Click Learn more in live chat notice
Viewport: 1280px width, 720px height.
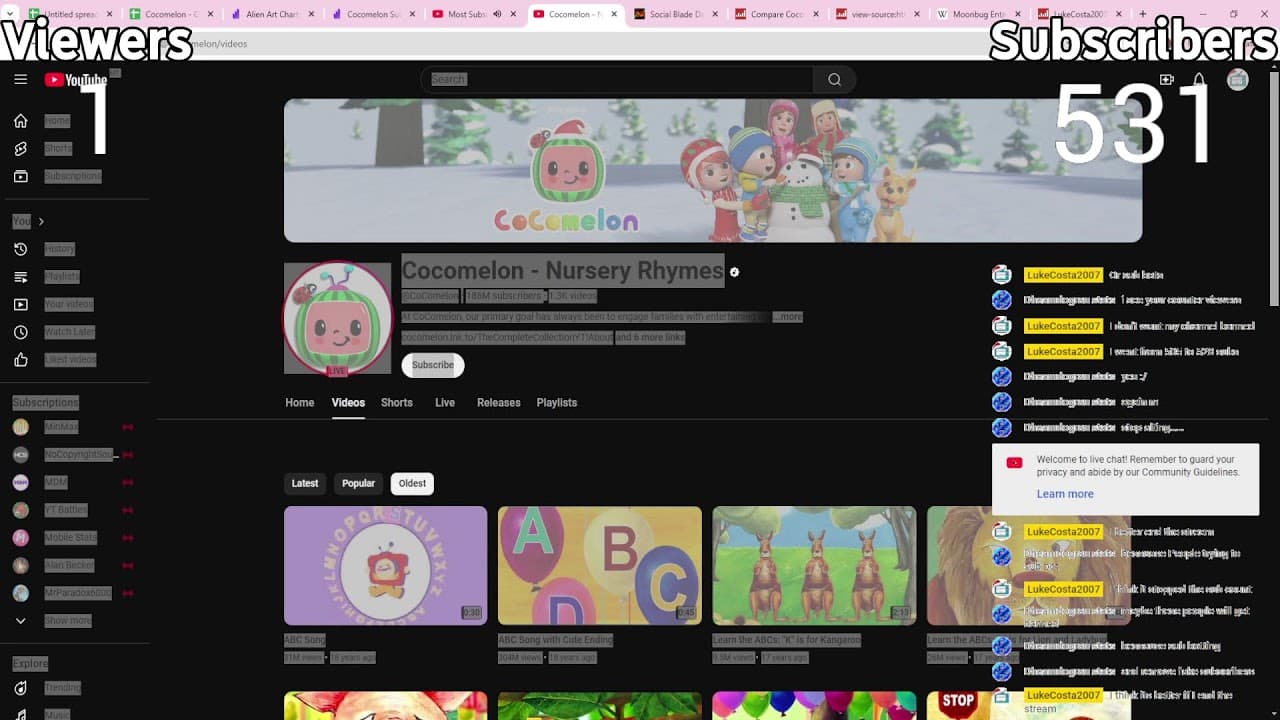(x=1065, y=494)
